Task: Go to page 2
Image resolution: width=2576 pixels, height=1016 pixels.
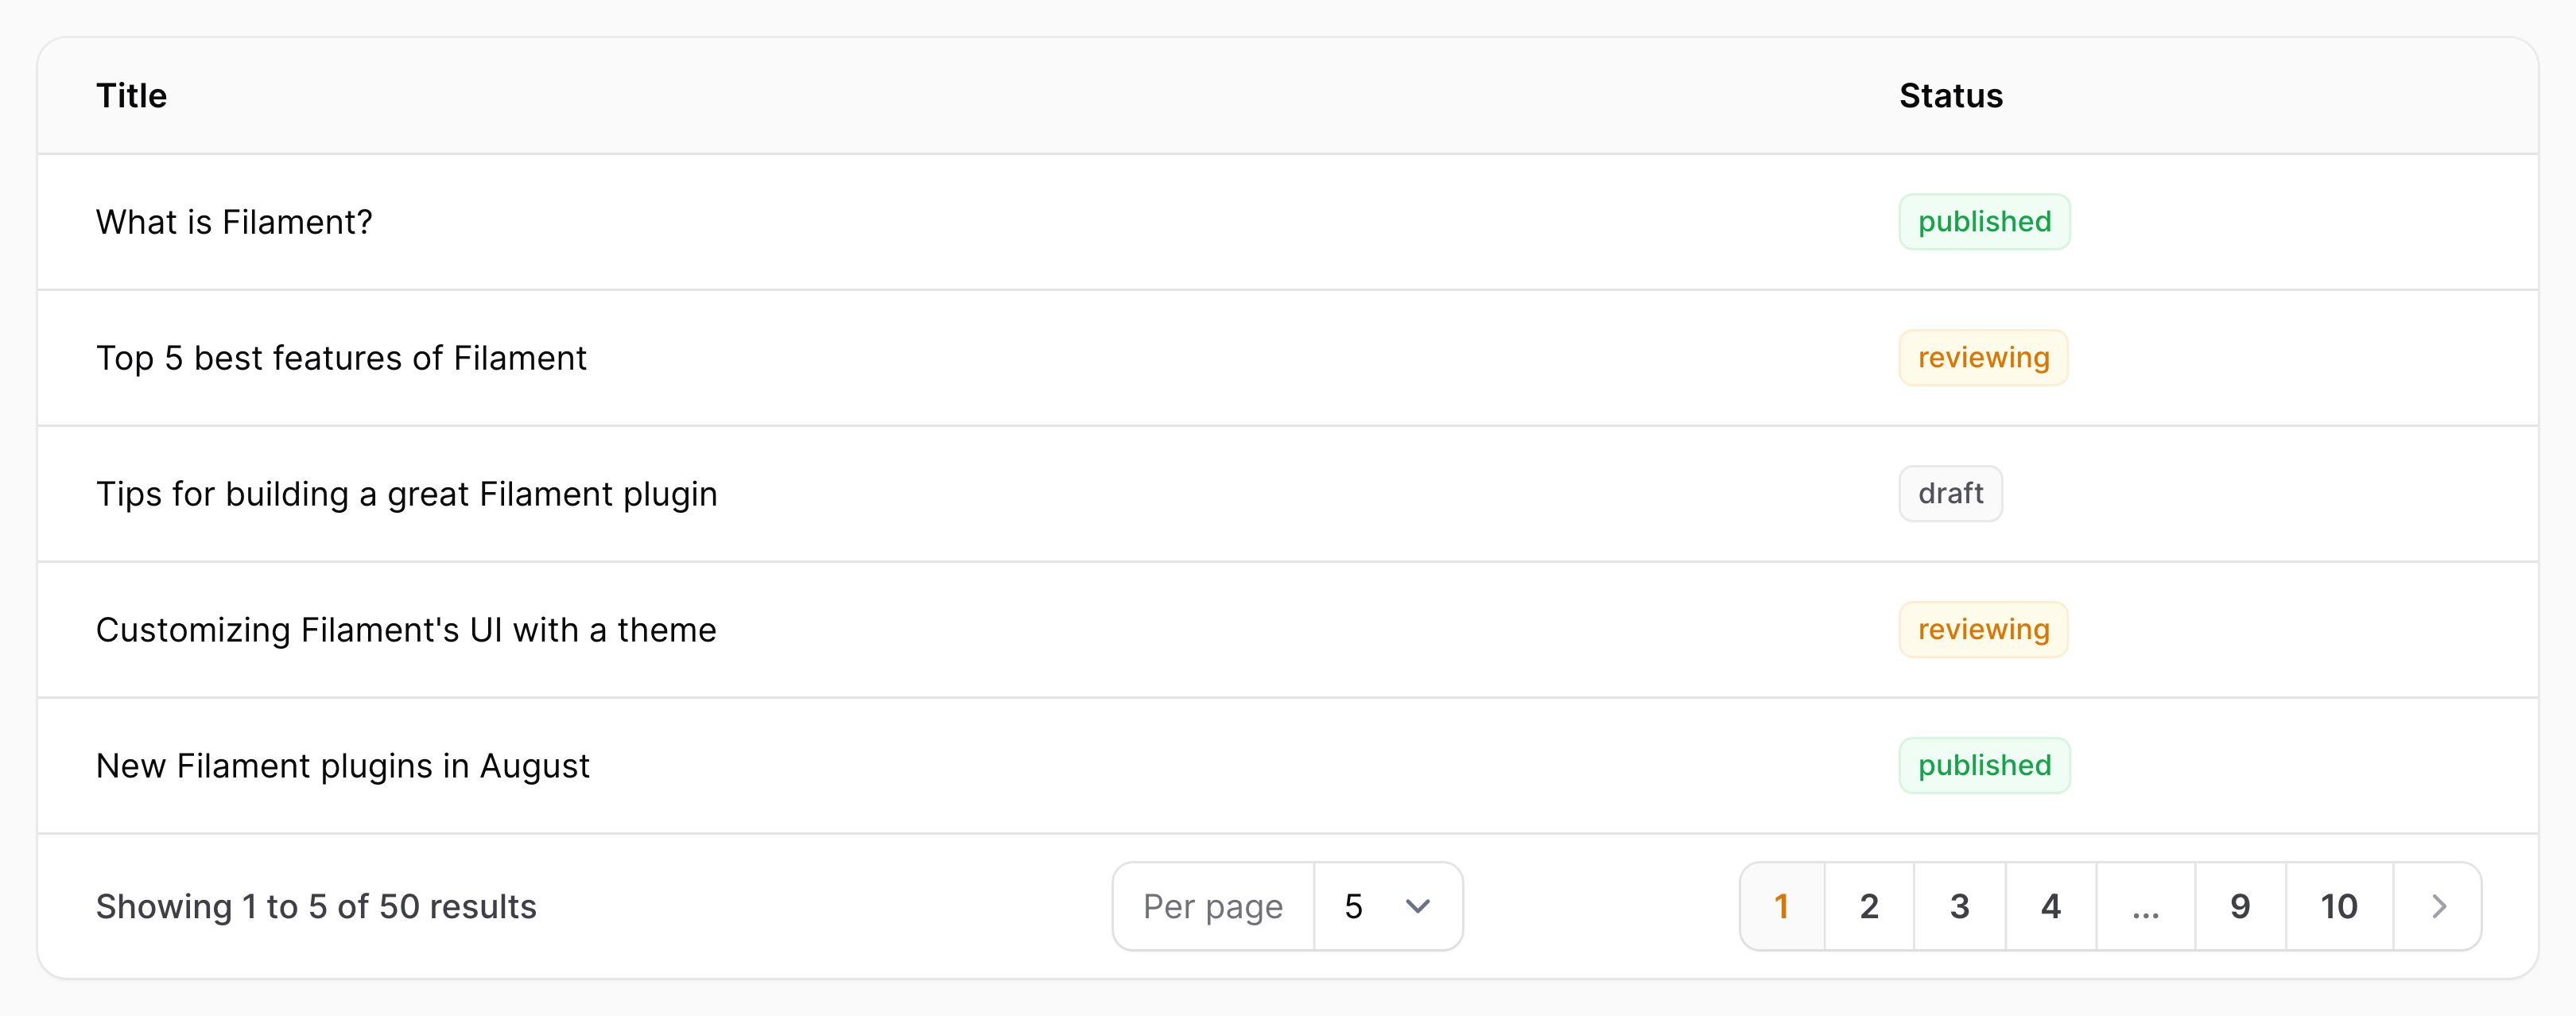Action: (1869, 906)
